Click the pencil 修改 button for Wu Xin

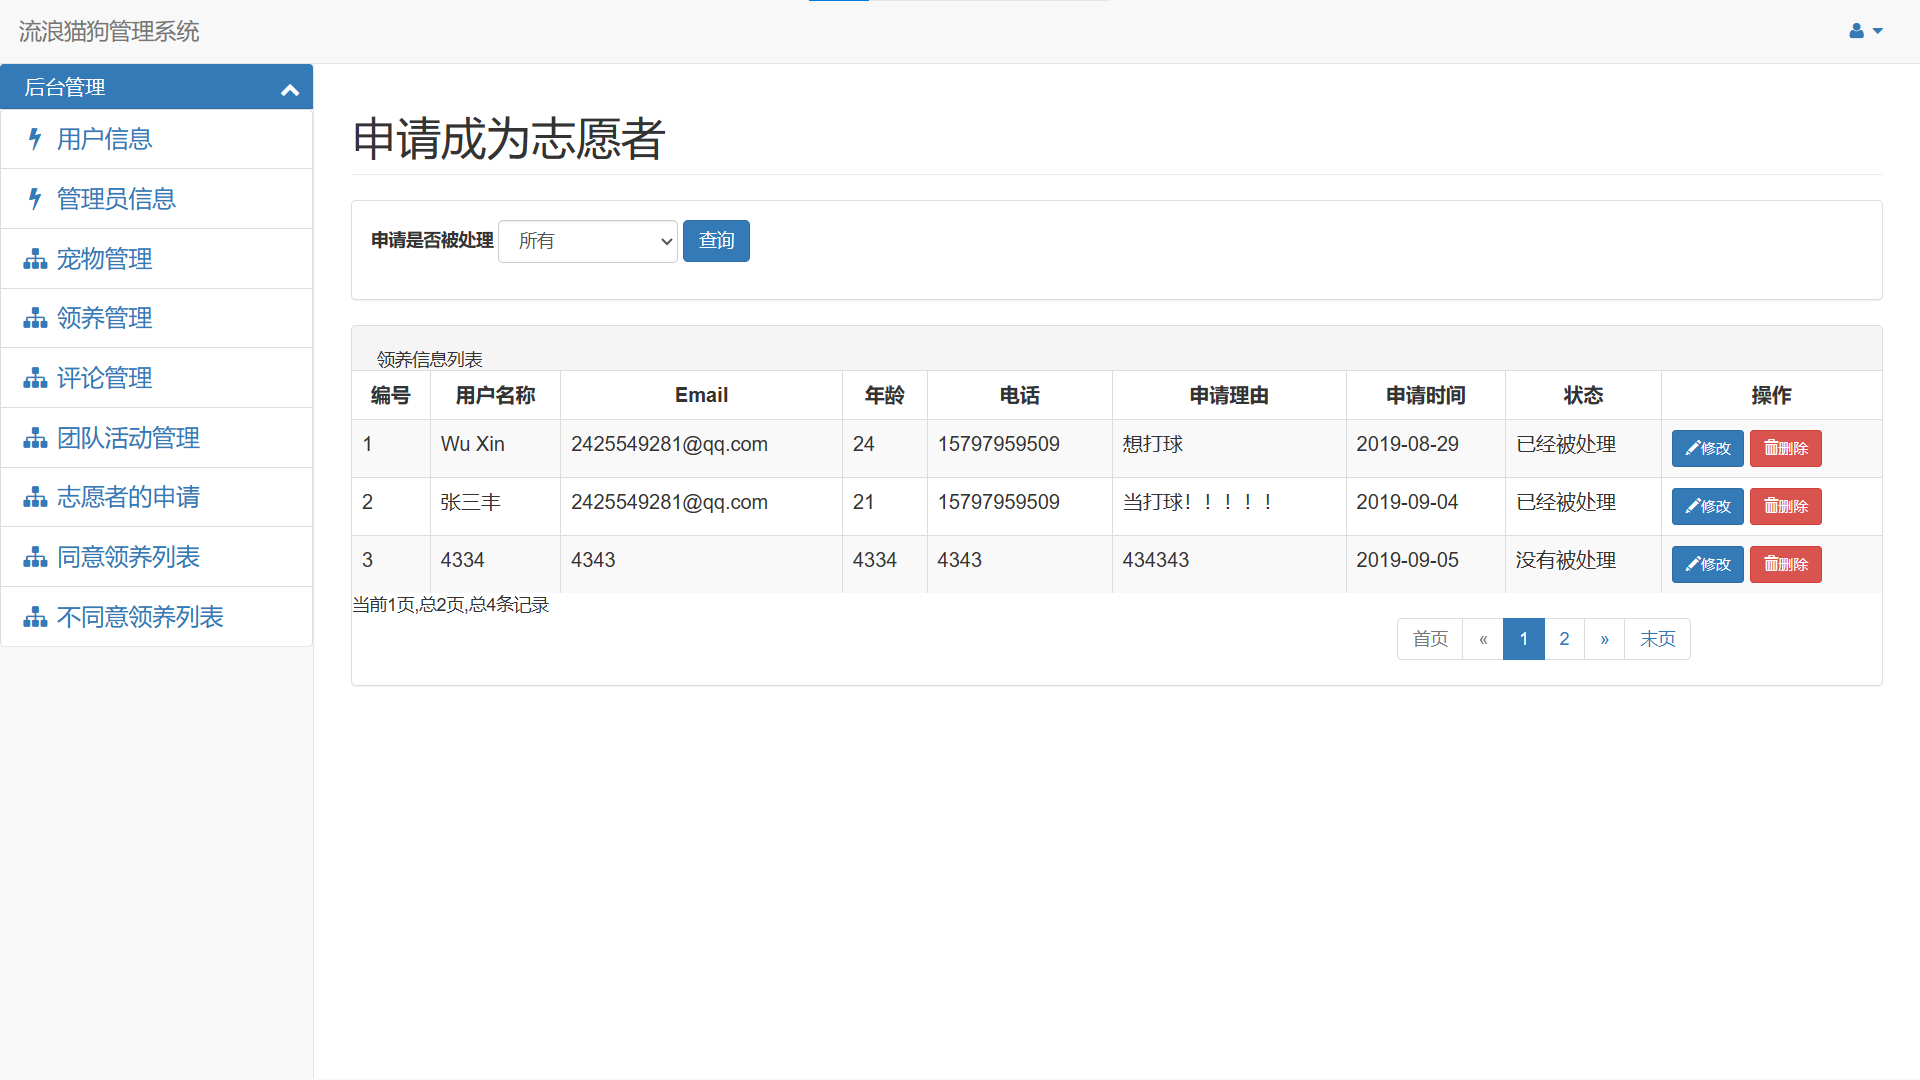[1707, 448]
